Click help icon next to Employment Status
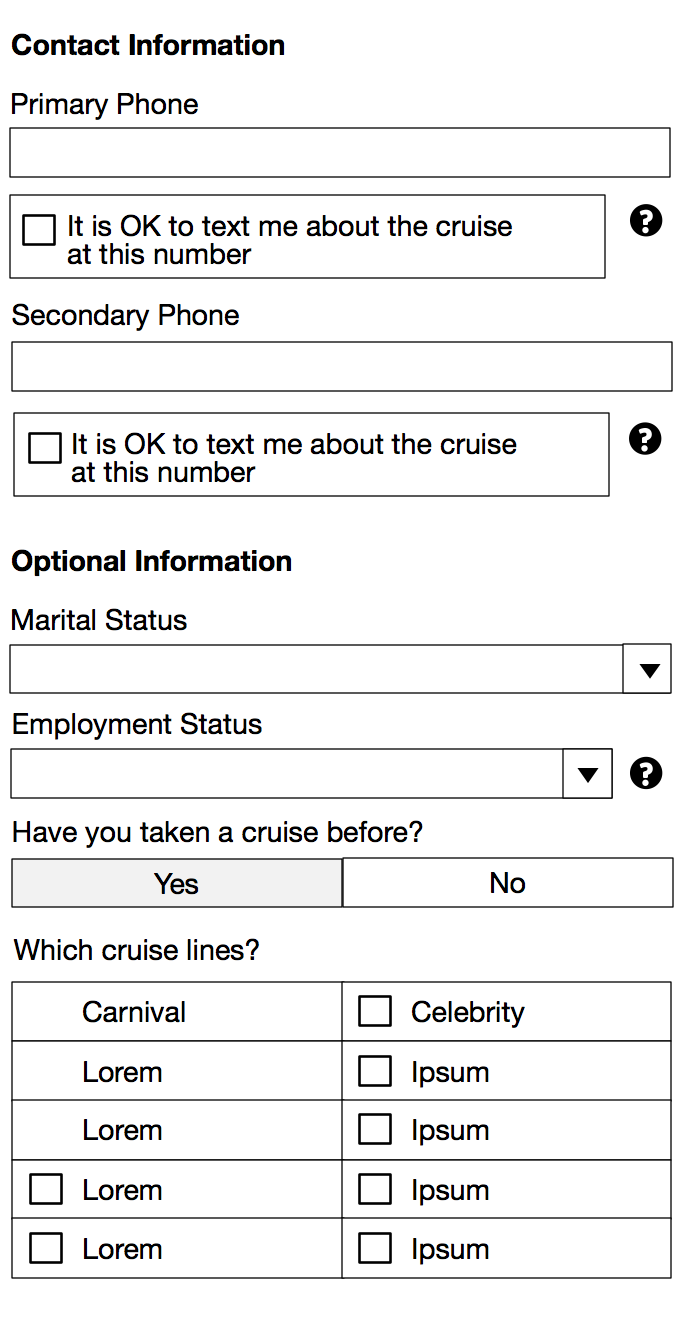Image resolution: width=680 pixels, height=1318 pixels. [646, 773]
